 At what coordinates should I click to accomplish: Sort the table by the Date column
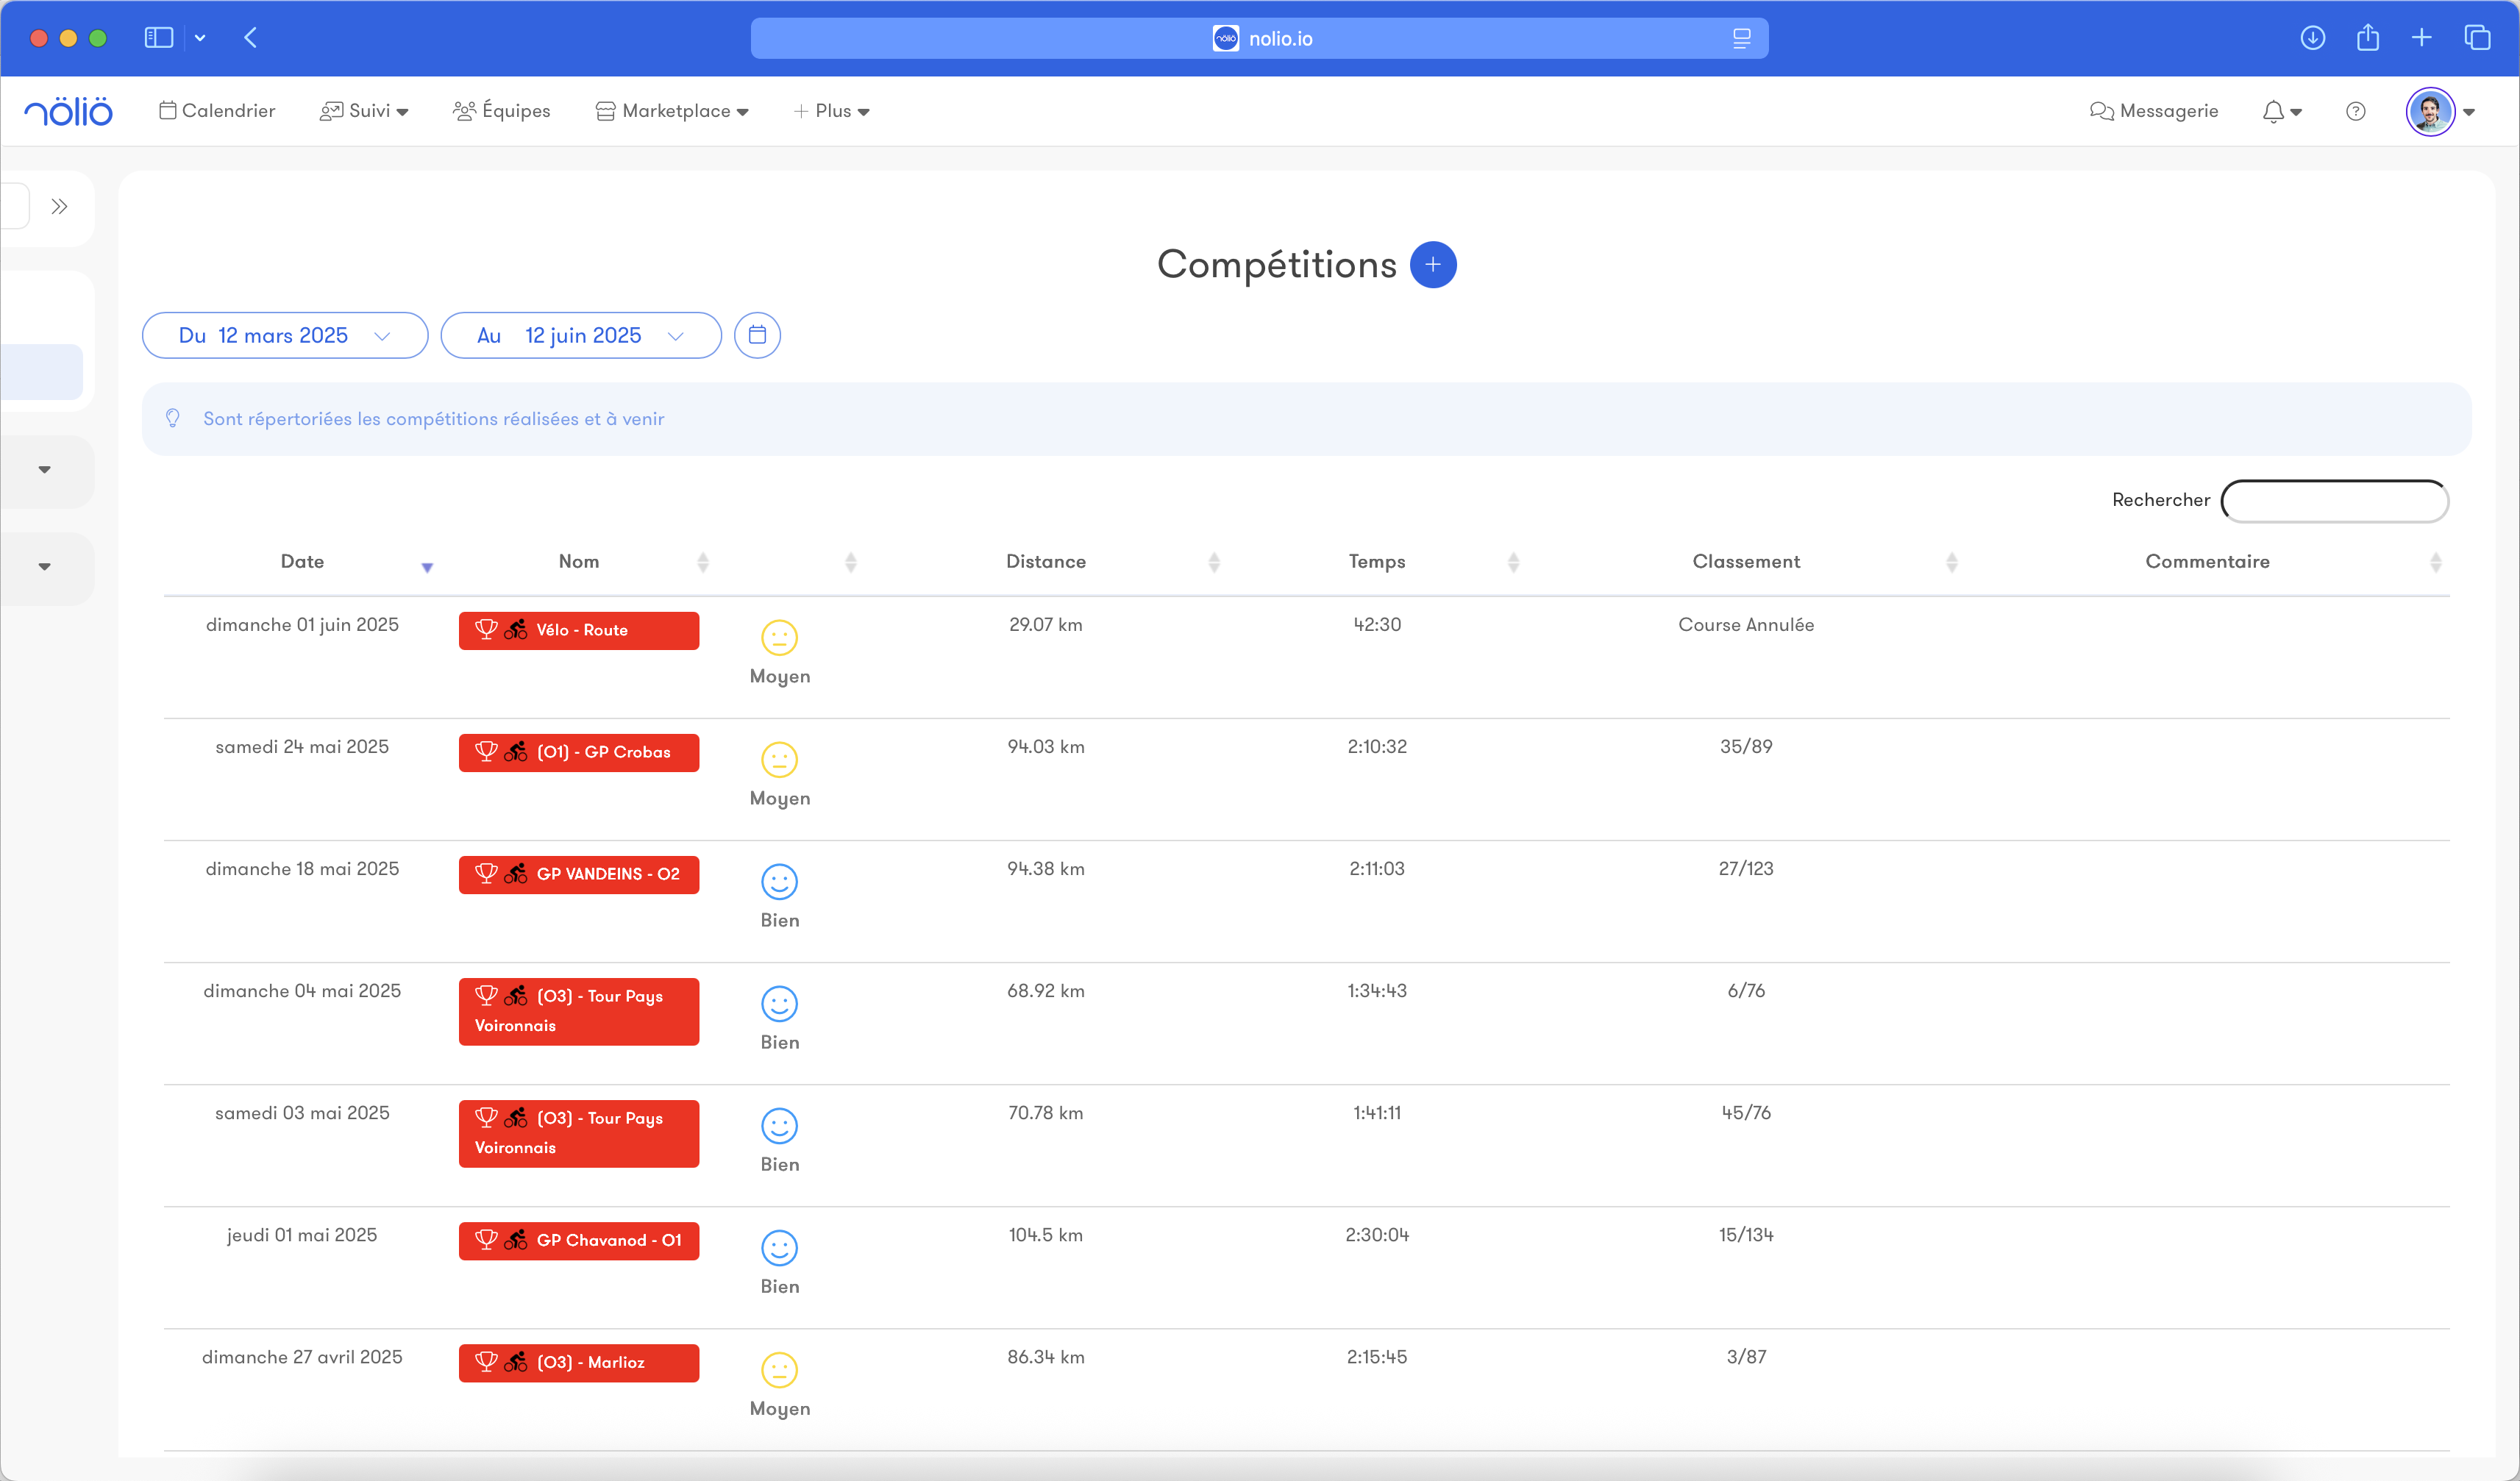(302, 562)
